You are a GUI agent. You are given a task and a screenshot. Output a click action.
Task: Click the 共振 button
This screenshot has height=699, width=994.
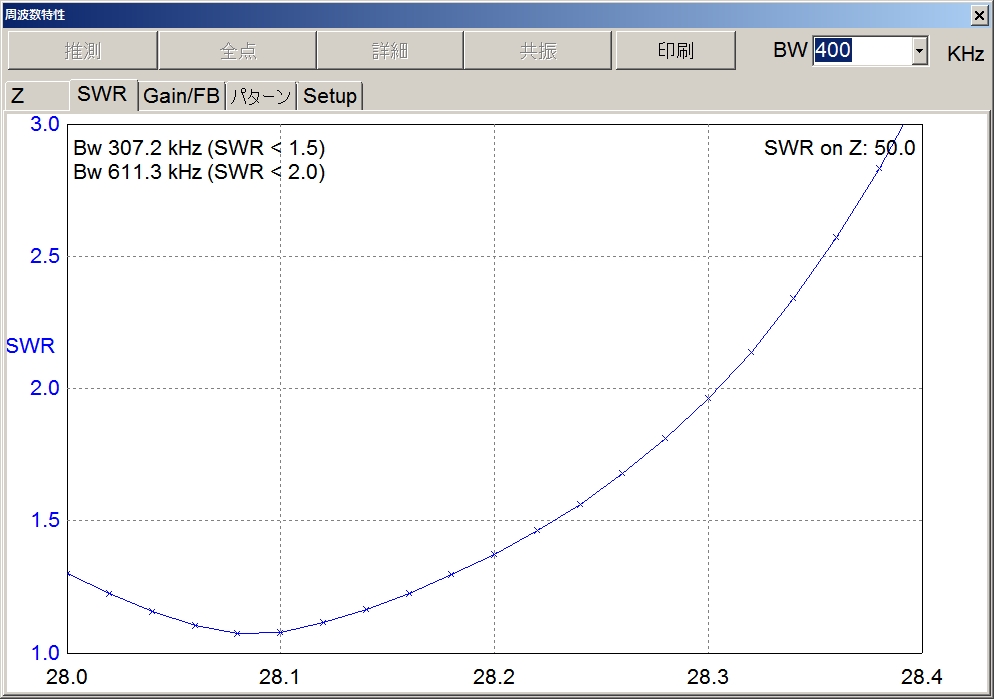tap(538, 50)
